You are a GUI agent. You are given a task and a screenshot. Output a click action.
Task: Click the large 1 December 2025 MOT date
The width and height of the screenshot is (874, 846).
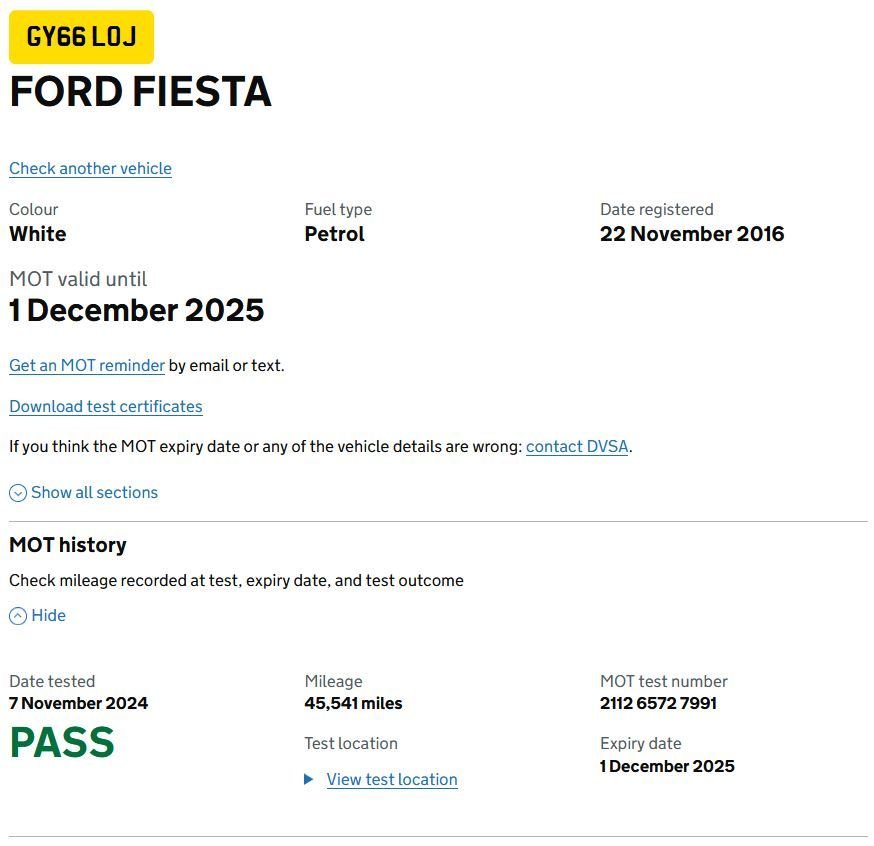[137, 310]
